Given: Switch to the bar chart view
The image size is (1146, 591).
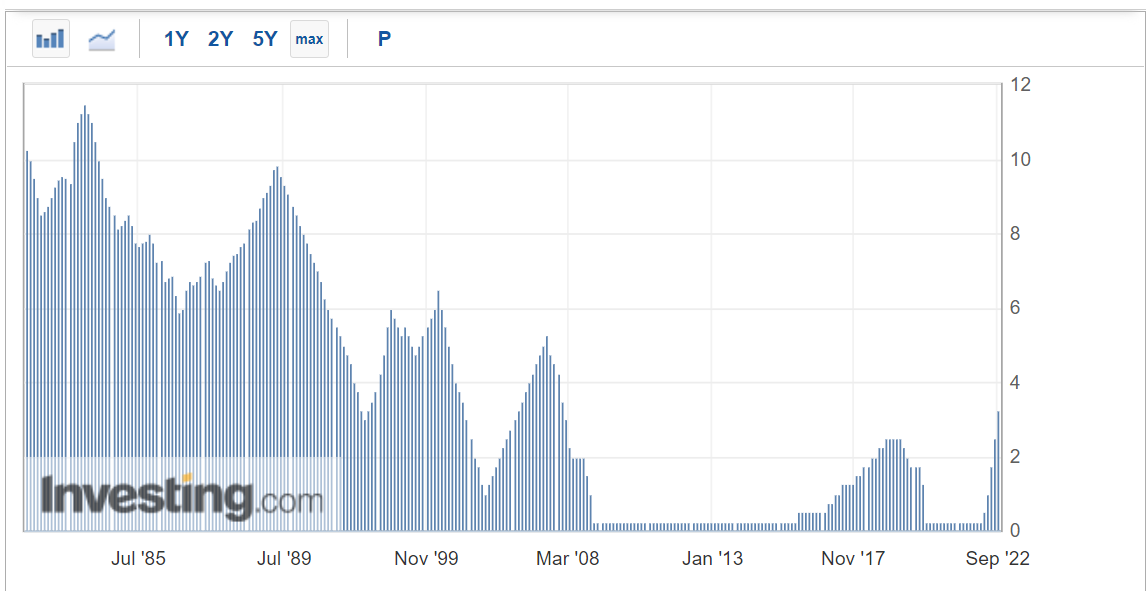Looking at the screenshot, I should click(x=50, y=39).
